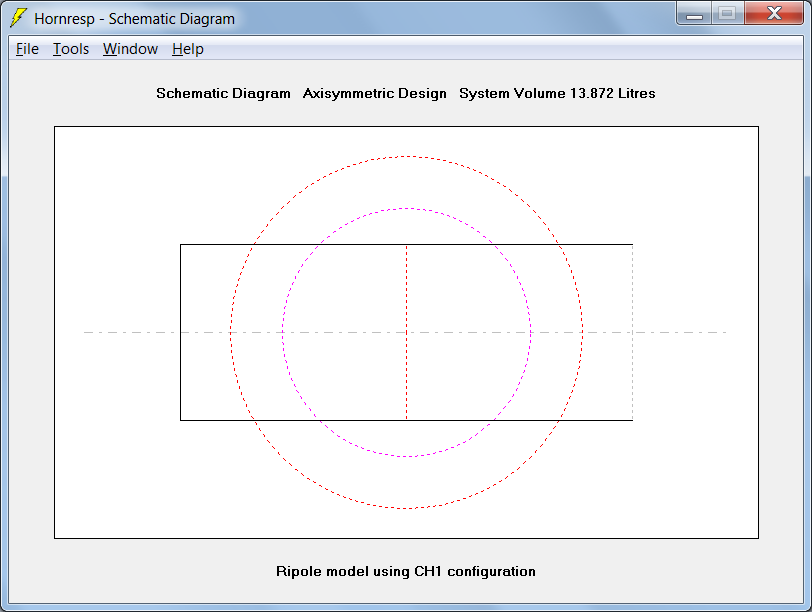Open the Tools menu
812x612 pixels.
tap(71, 49)
